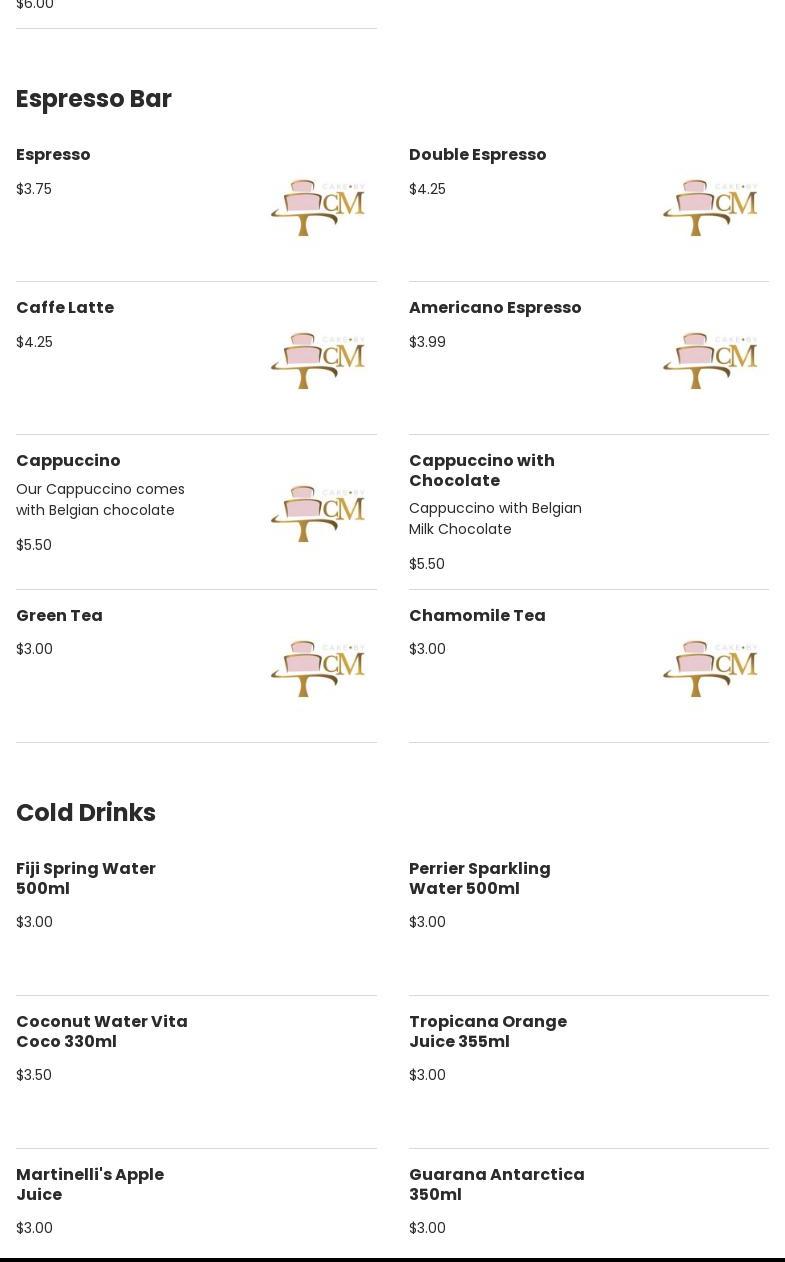
Task: Choose Coconut Water Vita Coco 330ml
Action: [102, 1032]
